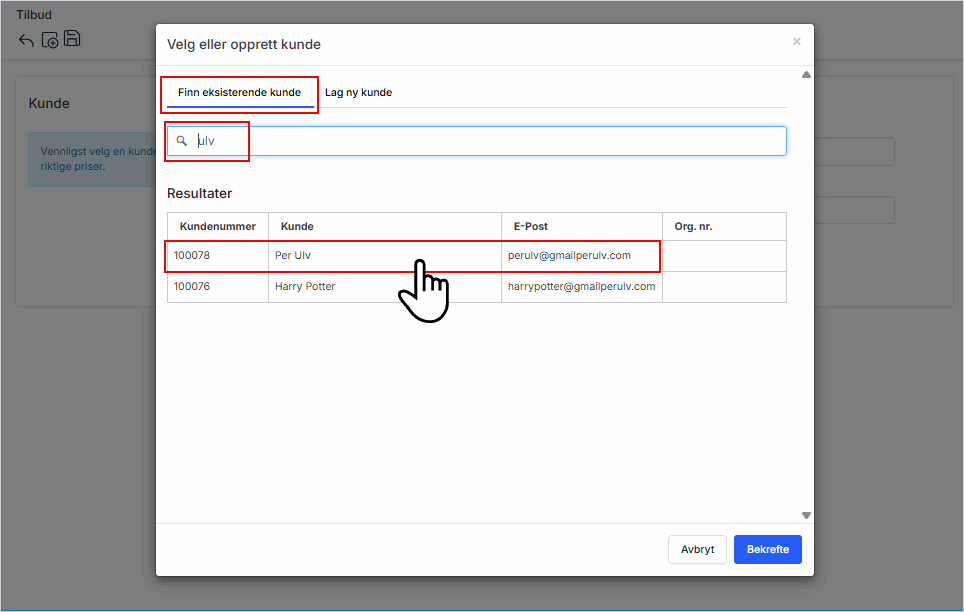The image size is (964, 612).
Task: Click customer number 100076
Action: (x=192, y=287)
